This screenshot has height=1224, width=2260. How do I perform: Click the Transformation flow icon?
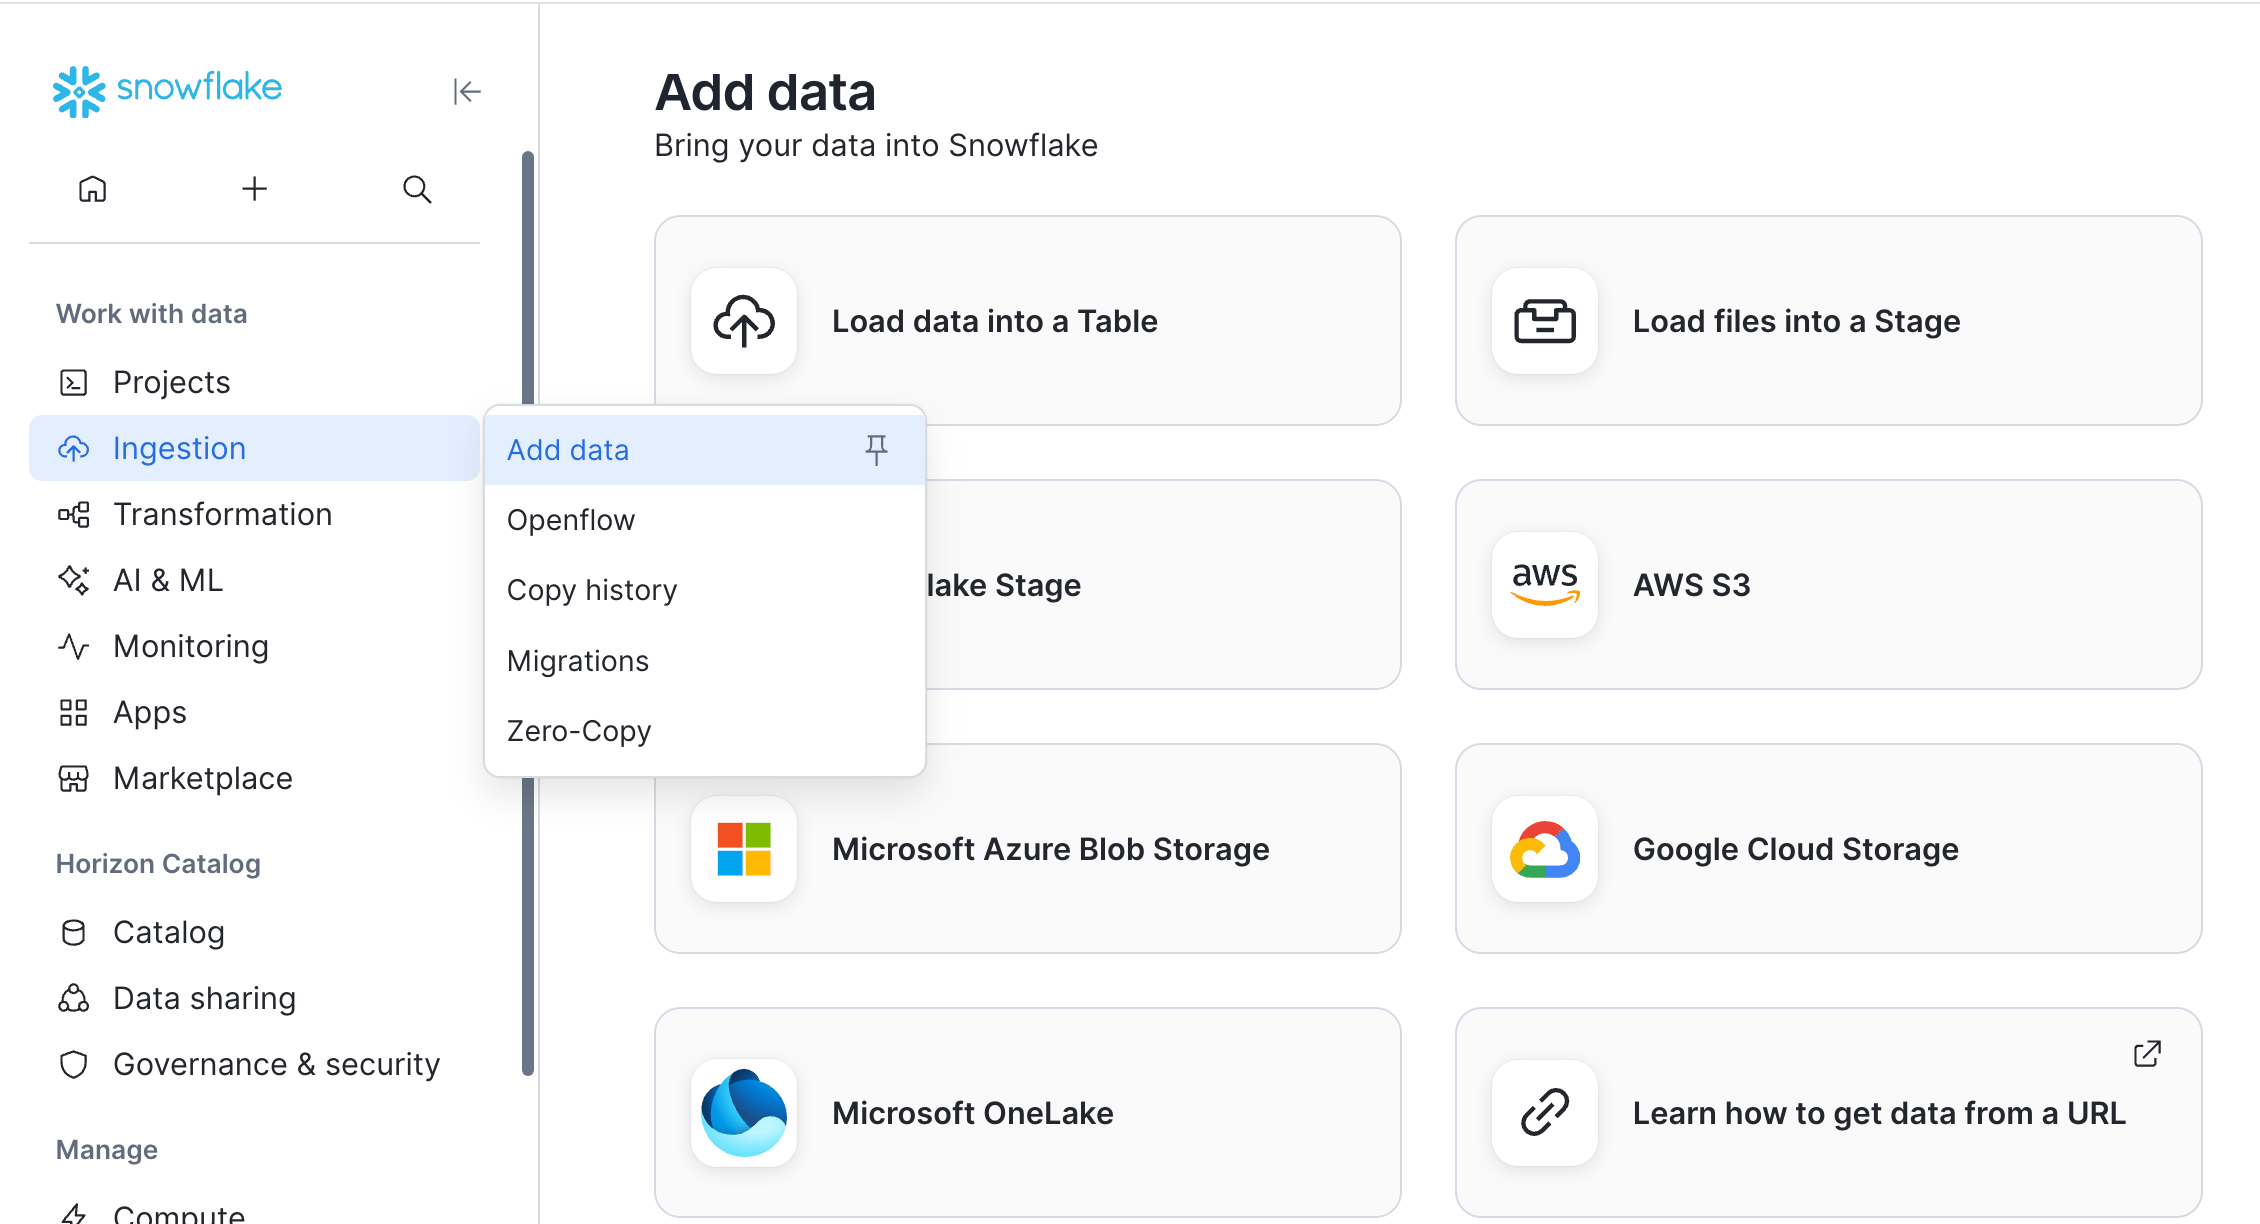(x=74, y=514)
